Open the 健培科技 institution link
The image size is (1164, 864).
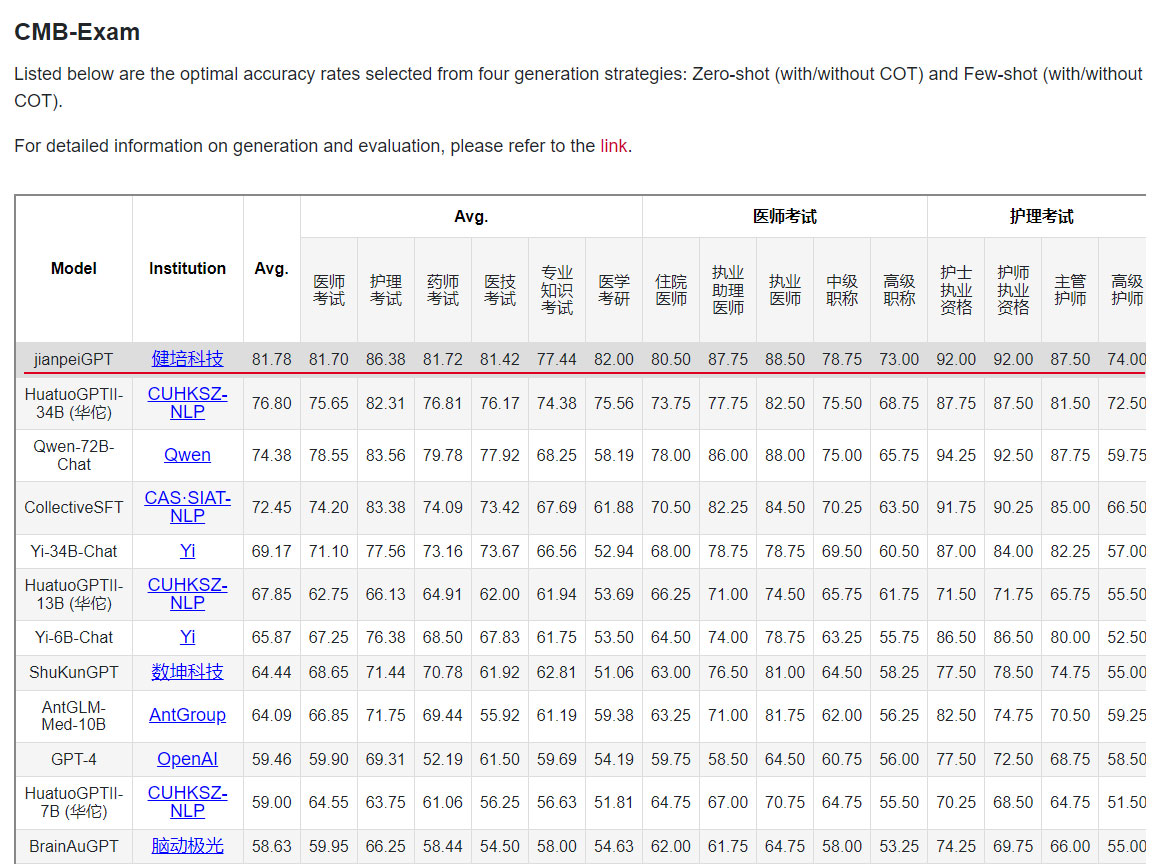pyautogui.click(x=187, y=359)
